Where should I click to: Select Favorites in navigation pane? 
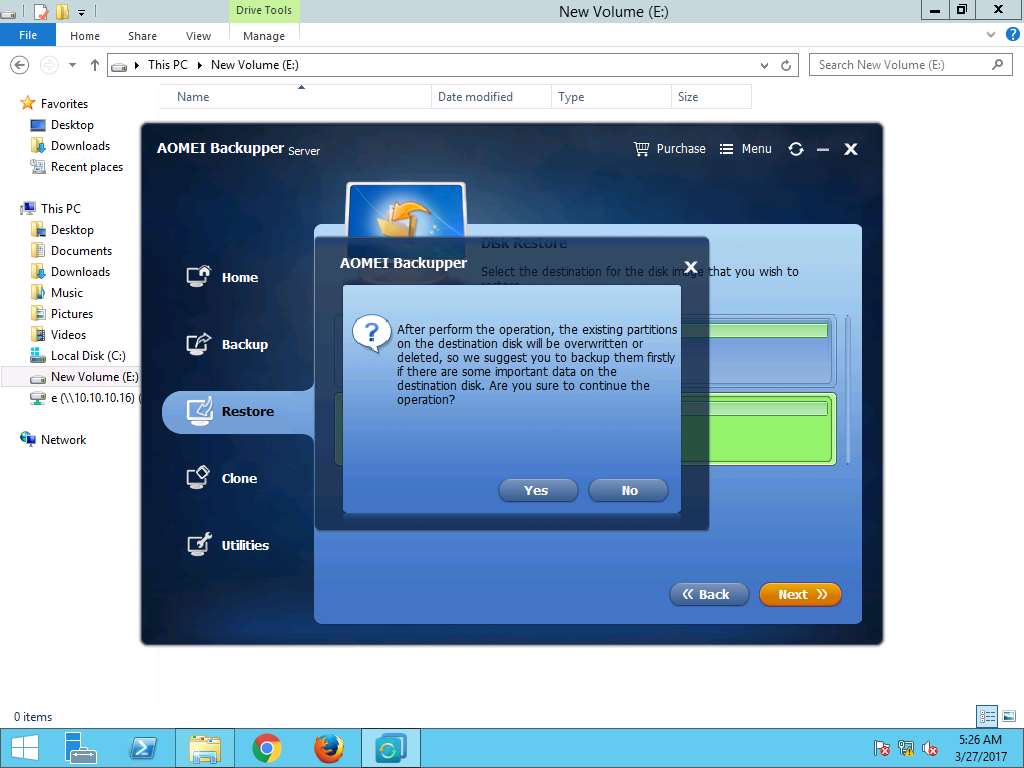coord(63,103)
